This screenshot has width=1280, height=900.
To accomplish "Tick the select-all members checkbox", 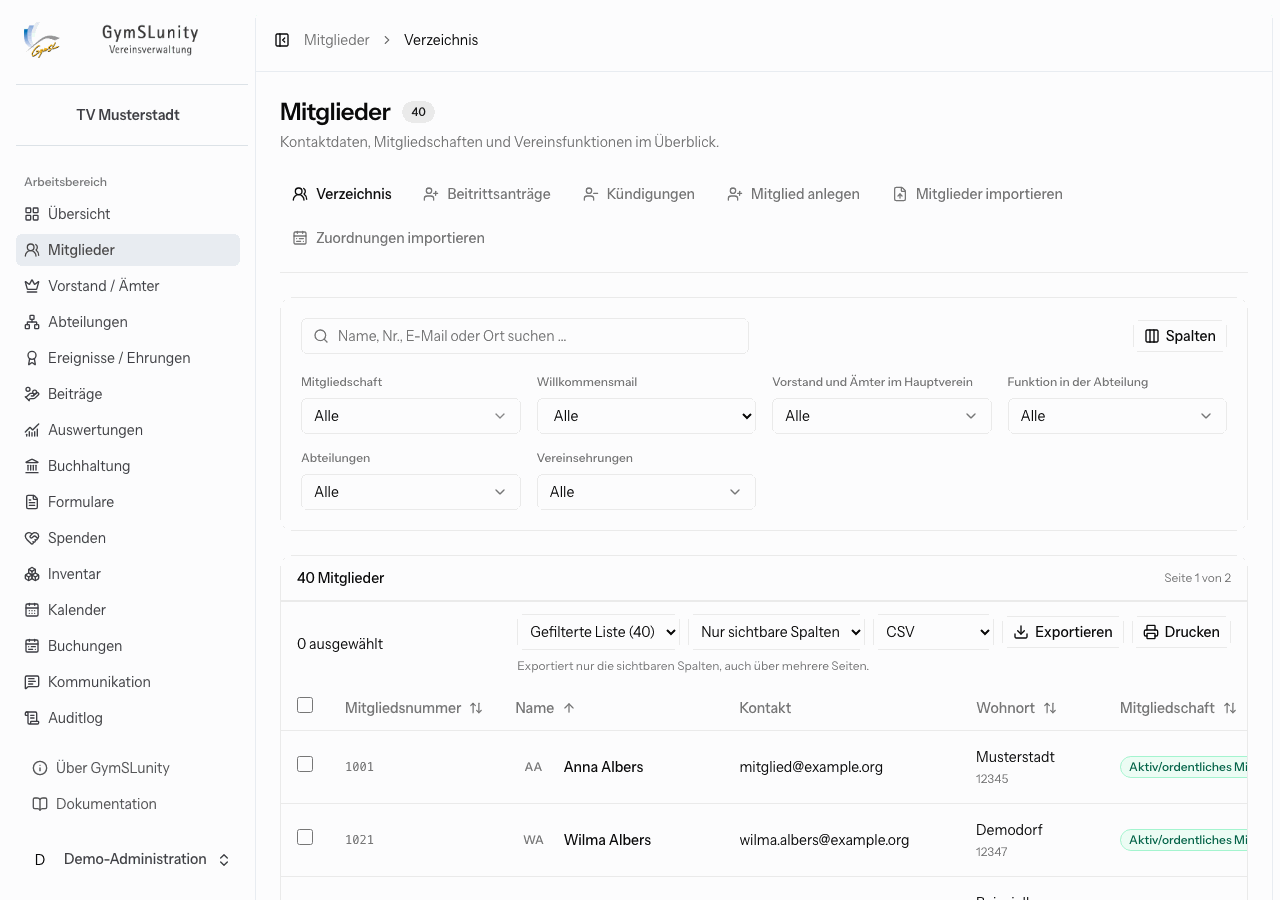I will (x=305, y=705).
